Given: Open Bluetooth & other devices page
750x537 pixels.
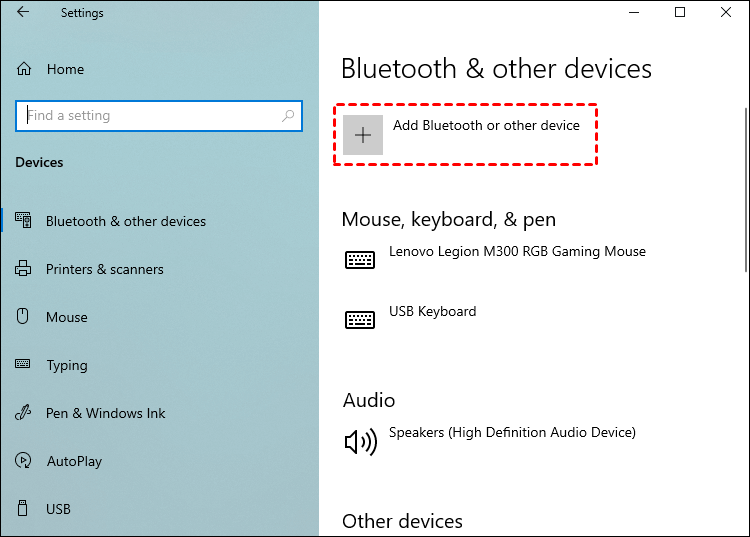Looking at the screenshot, I should 125,221.
